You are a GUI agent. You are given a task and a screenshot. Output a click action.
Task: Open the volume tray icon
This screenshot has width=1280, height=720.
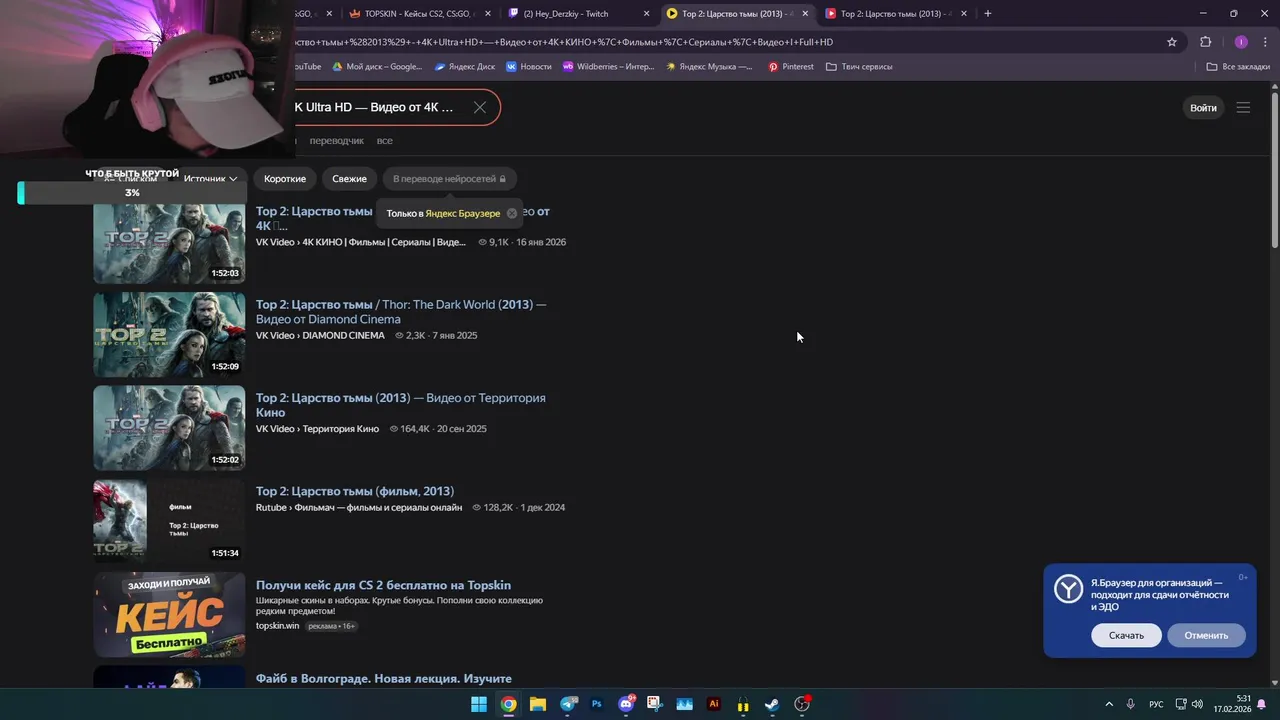[x=1197, y=704]
